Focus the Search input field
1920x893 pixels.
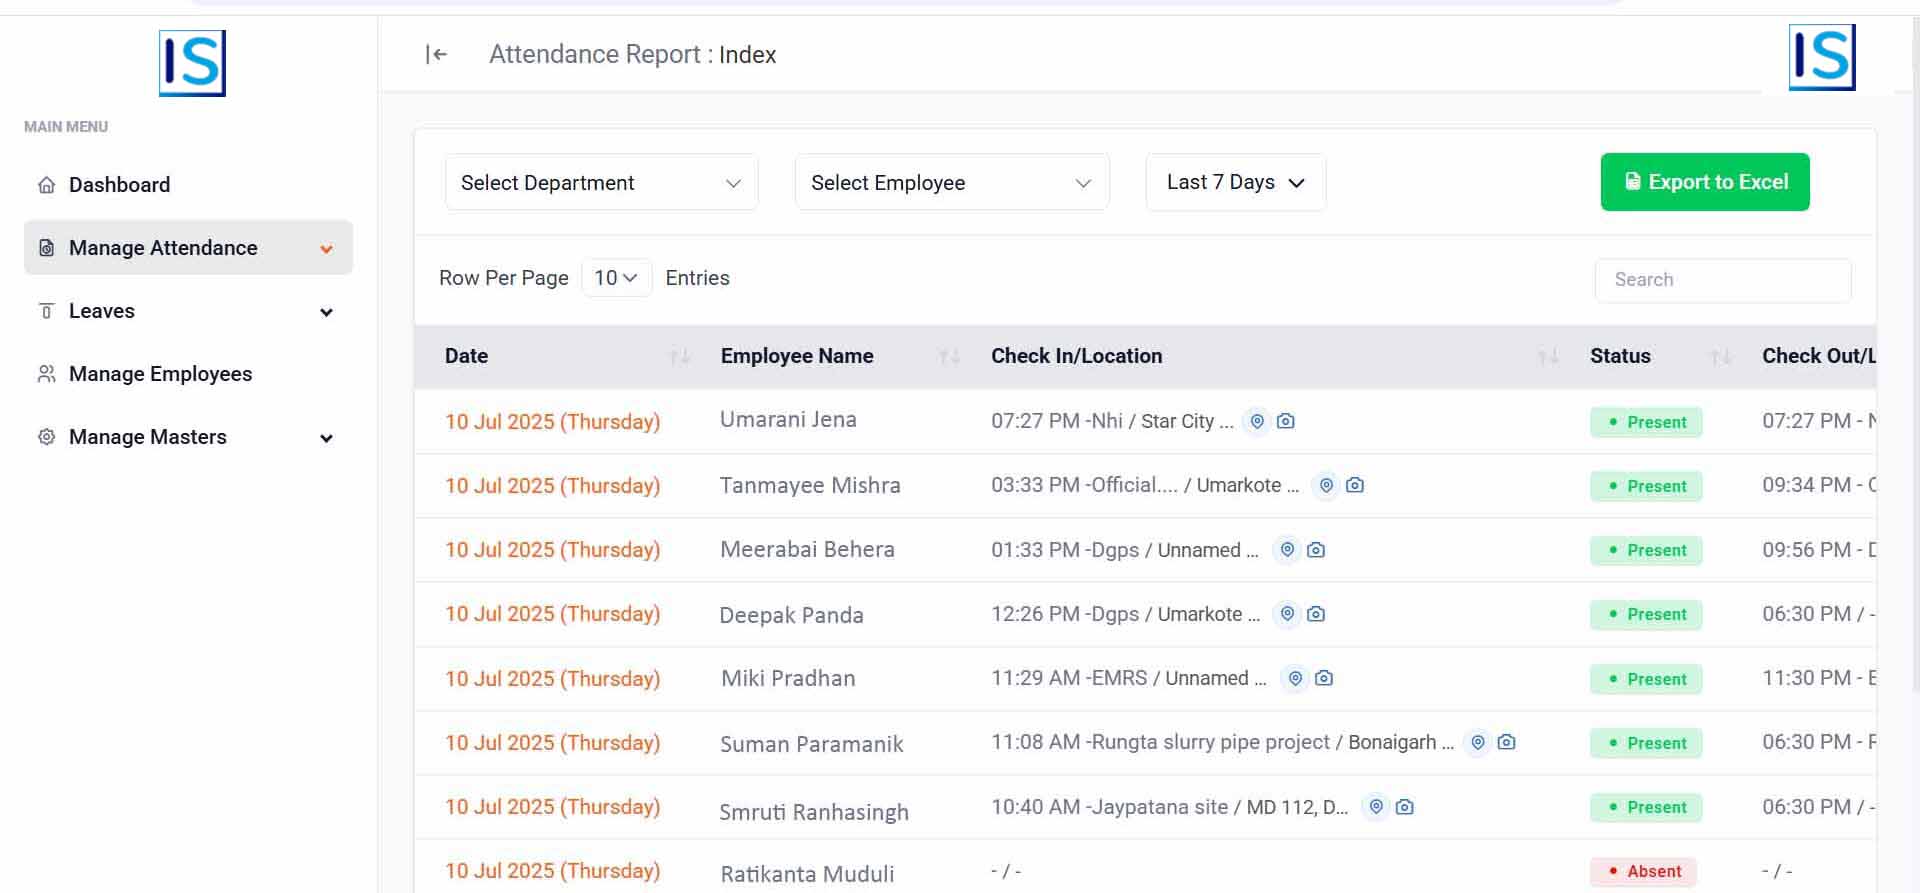(1722, 280)
